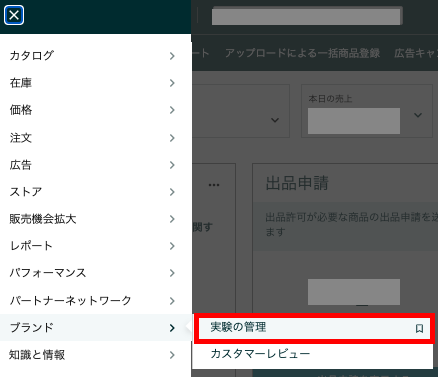Image resolution: width=438 pixels, height=377 pixels.
Task: Open the ストア menu item
Action: coord(96,192)
